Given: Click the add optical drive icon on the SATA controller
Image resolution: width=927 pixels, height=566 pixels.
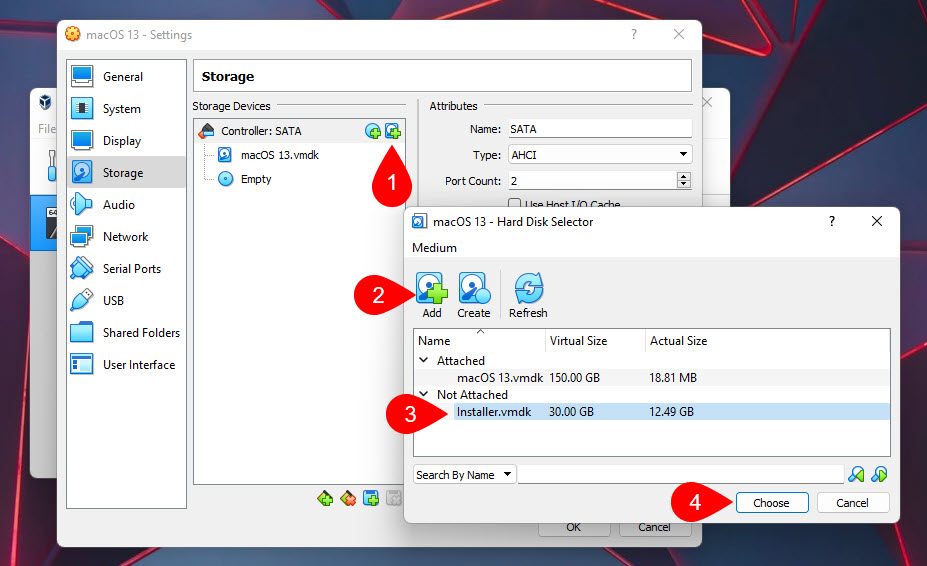Looking at the screenshot, I should pos(373,131).
